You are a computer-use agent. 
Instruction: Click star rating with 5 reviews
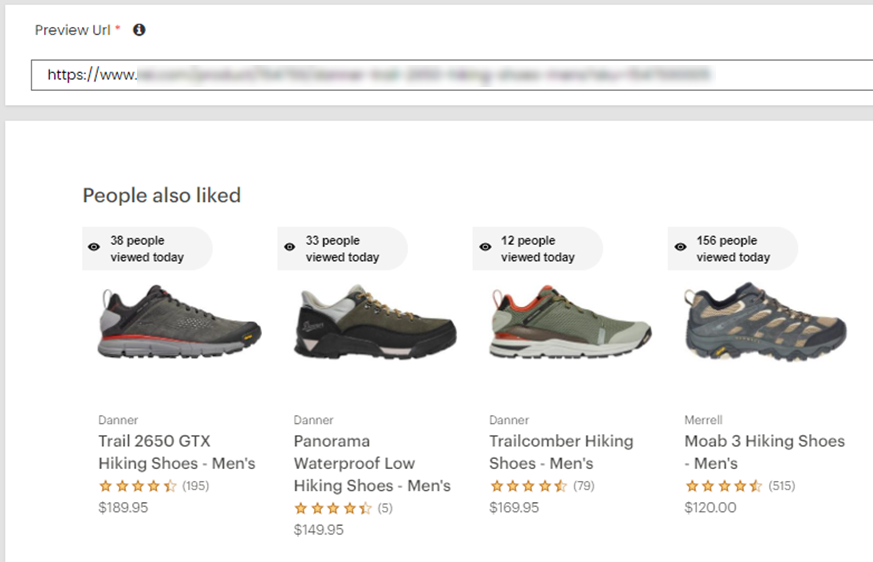click(x=333, y=508)
